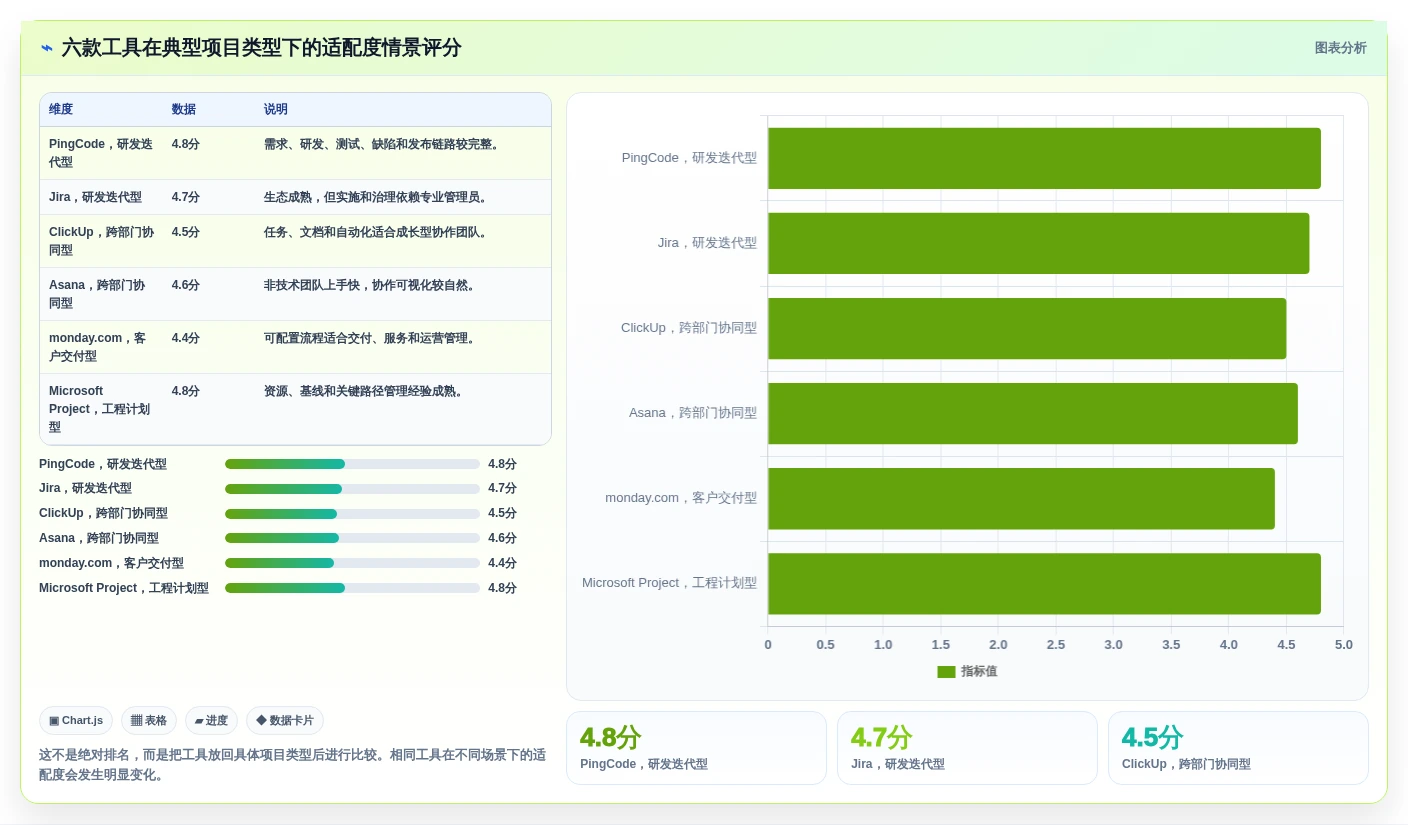This screenshot has width=1408, height=825.
Task: Click the PingCode chart bar
Action: [1044, 158]
